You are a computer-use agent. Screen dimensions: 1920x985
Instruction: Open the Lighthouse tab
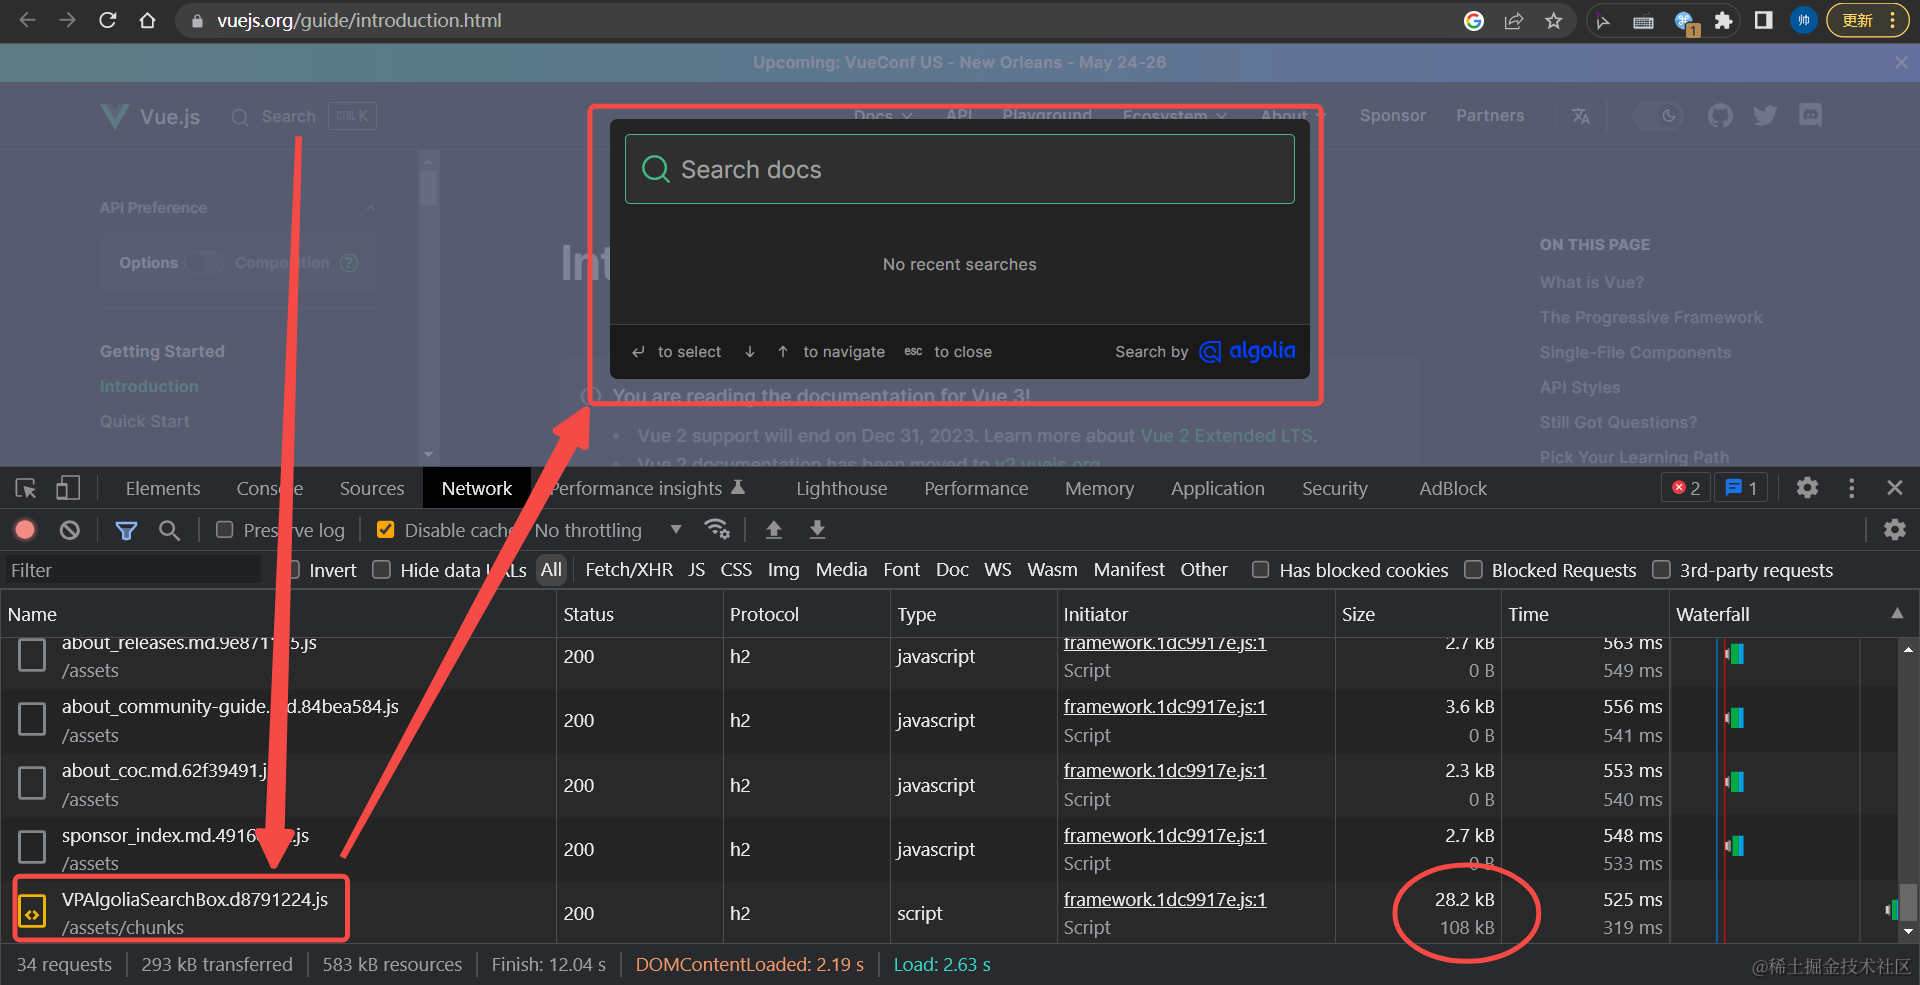click(841, 488)
